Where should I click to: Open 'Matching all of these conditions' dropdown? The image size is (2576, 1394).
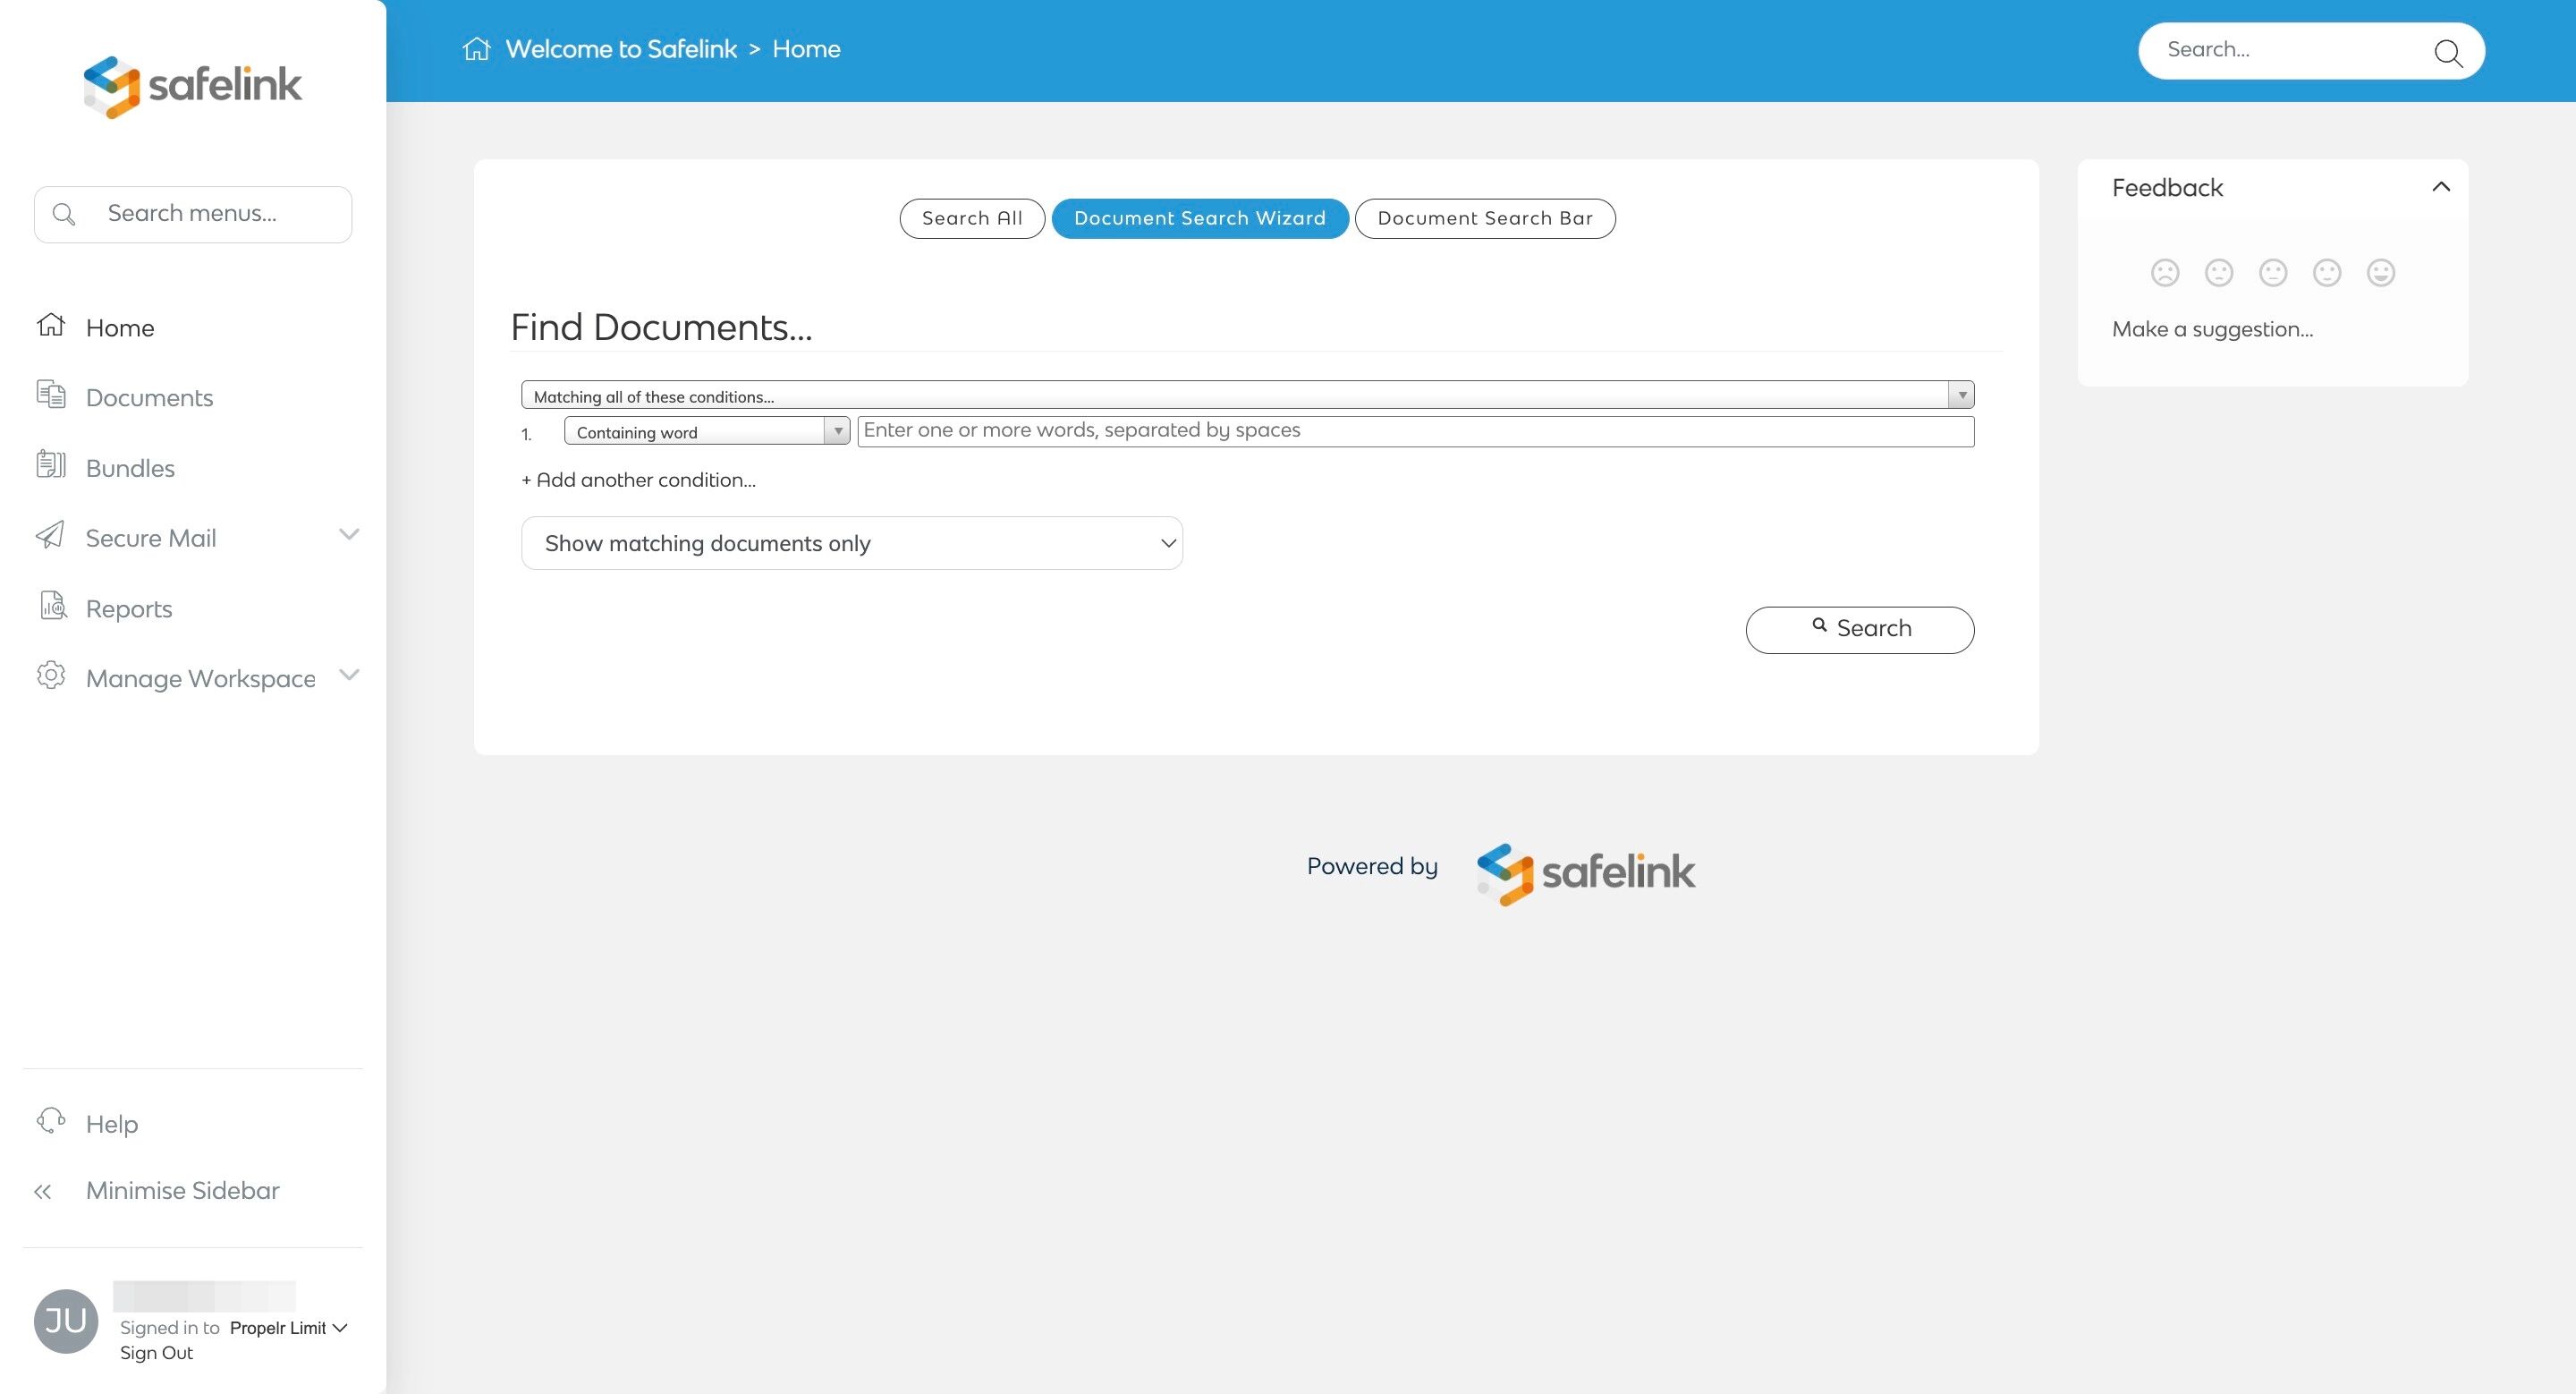coord(1247,395)
